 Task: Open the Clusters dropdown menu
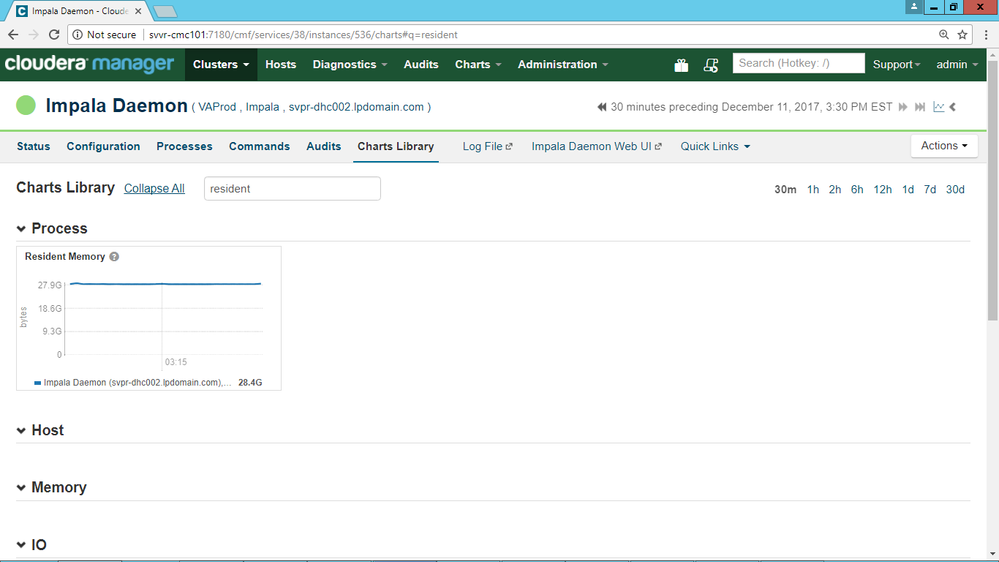pyautogui.click(x=221, y=64)
